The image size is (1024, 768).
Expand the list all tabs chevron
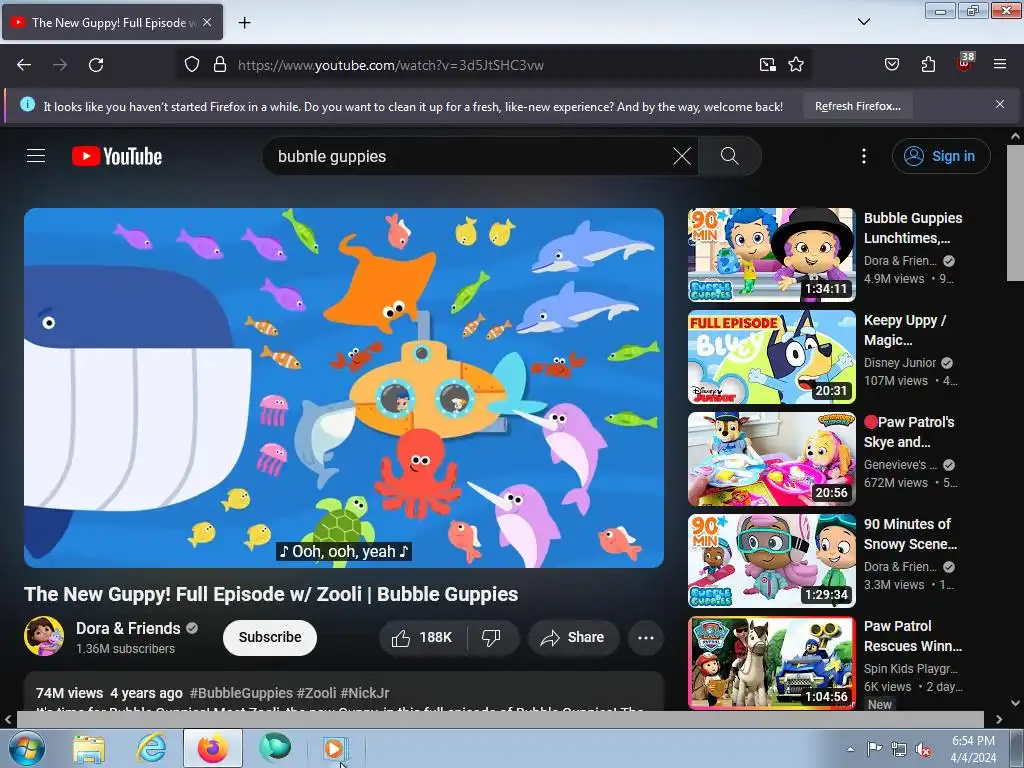point(863,22)
